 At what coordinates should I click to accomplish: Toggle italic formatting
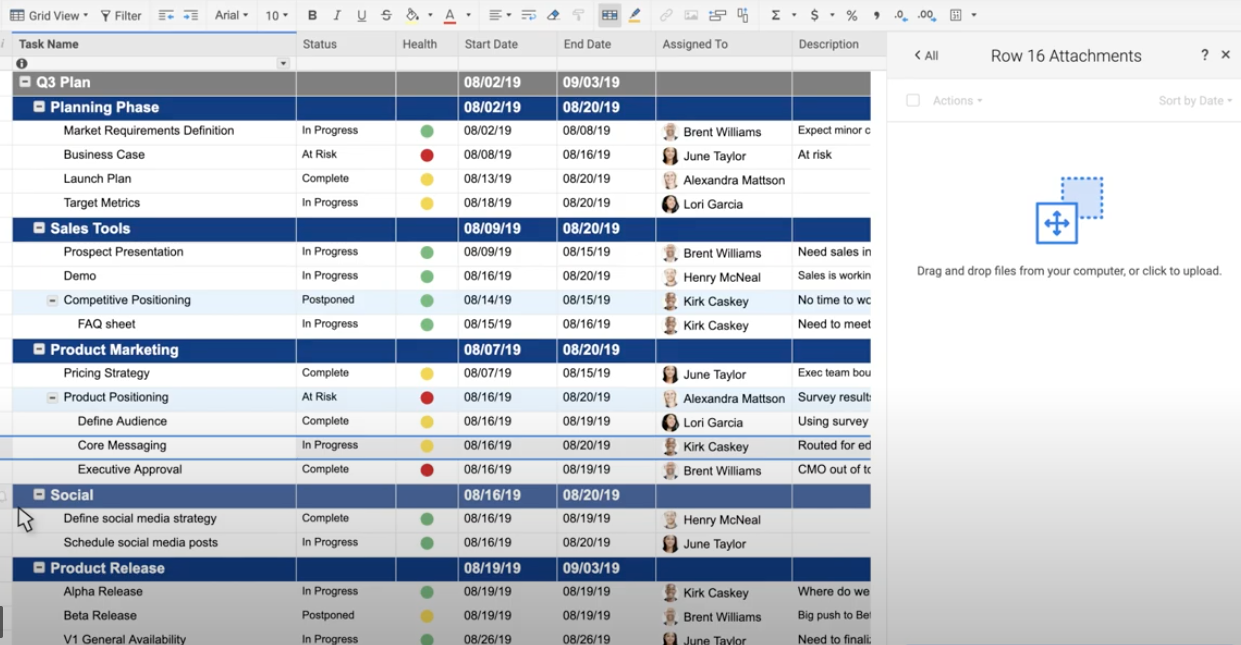click(x=337, y=16)
